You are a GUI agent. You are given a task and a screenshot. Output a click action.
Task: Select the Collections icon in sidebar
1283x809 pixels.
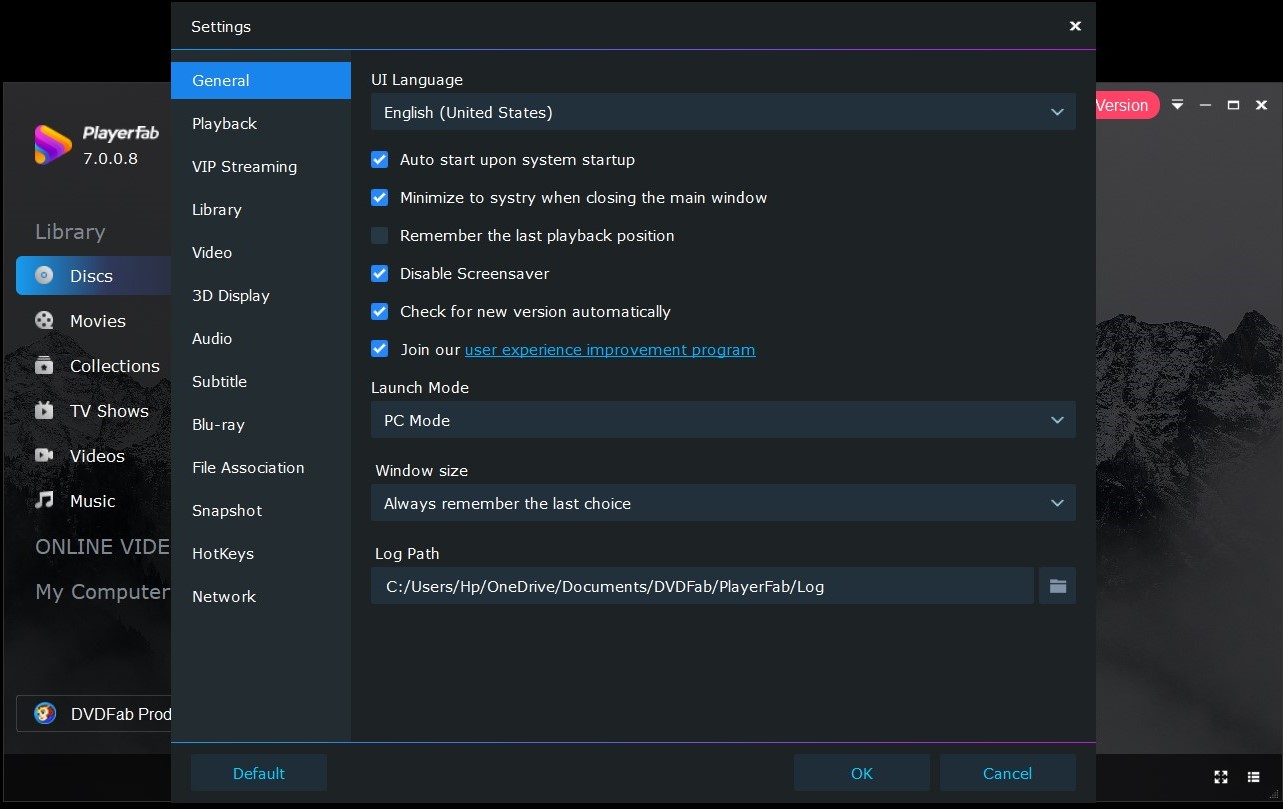point(44,366)
